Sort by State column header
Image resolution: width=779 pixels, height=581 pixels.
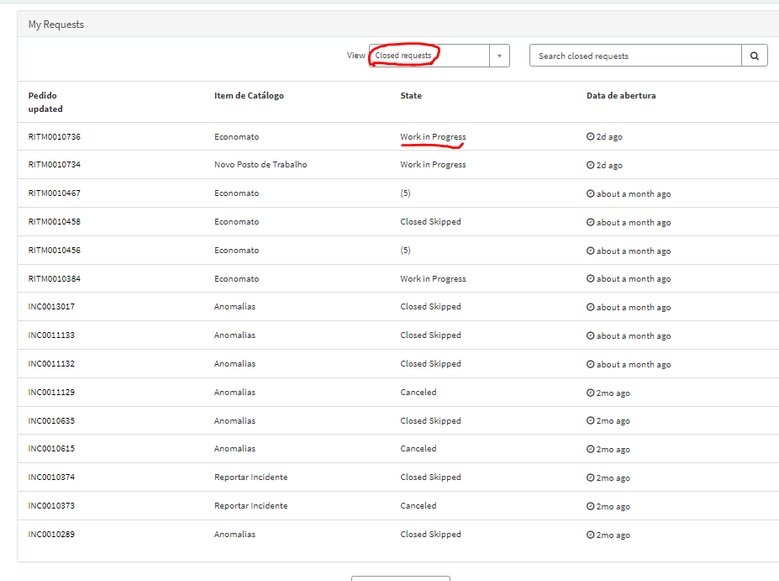click(x=411, y=95)
